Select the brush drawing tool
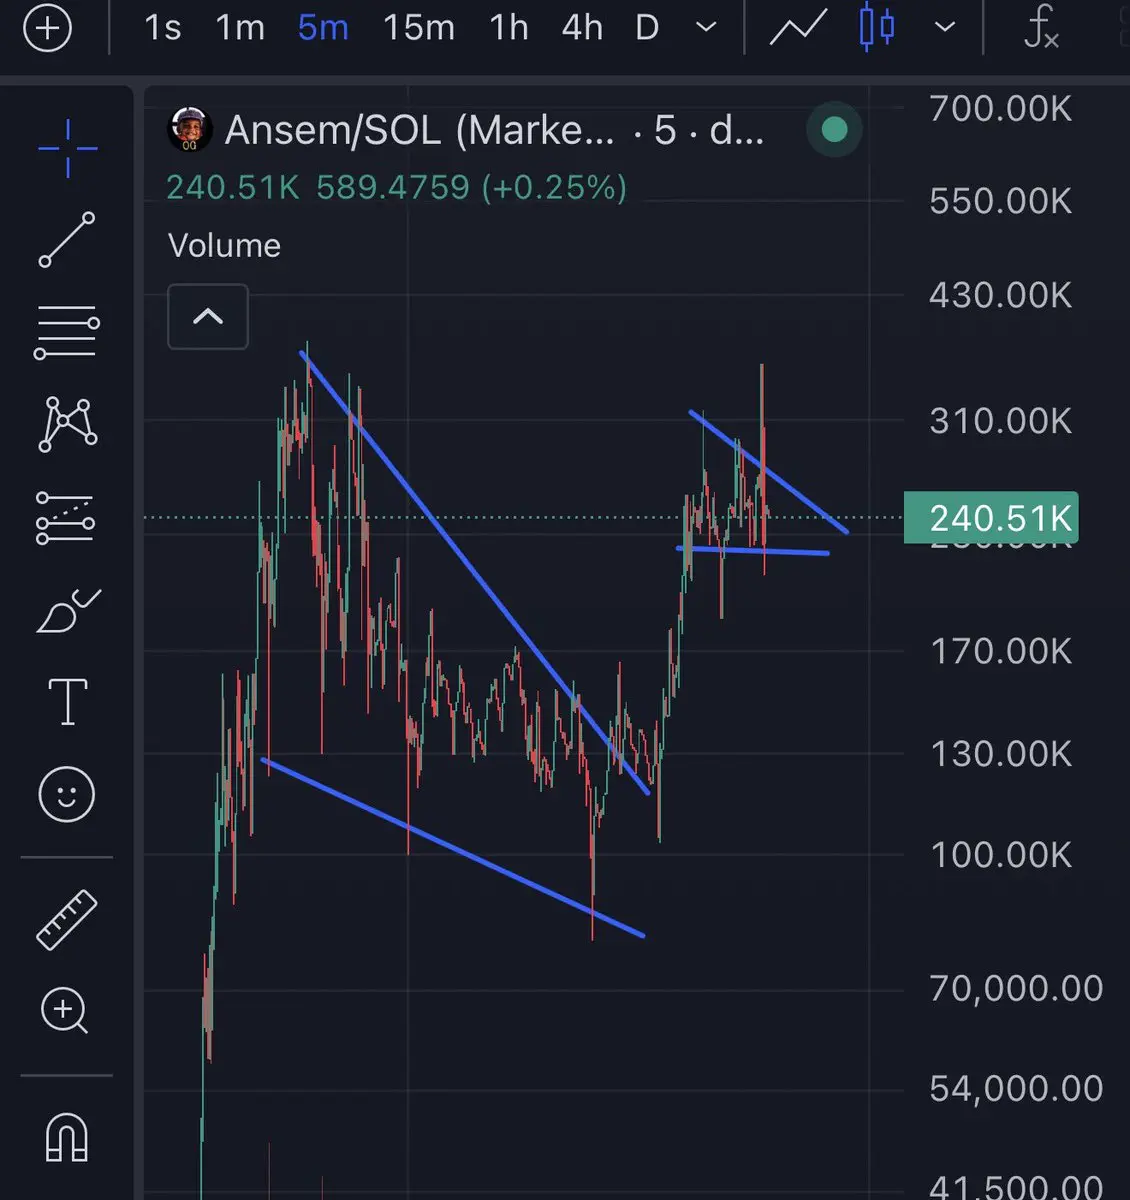The height and width of the screenshot is (1200, 1130). point(68,611)
